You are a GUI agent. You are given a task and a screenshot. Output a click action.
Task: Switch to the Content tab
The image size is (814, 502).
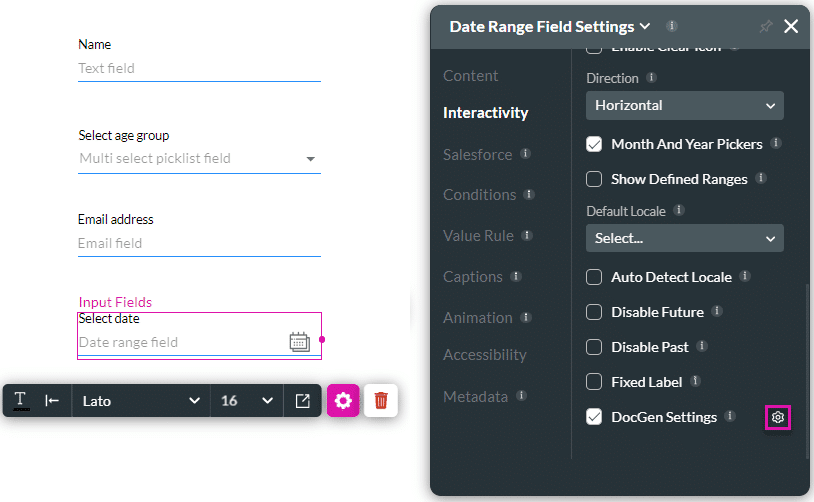(x=470, y=76)
